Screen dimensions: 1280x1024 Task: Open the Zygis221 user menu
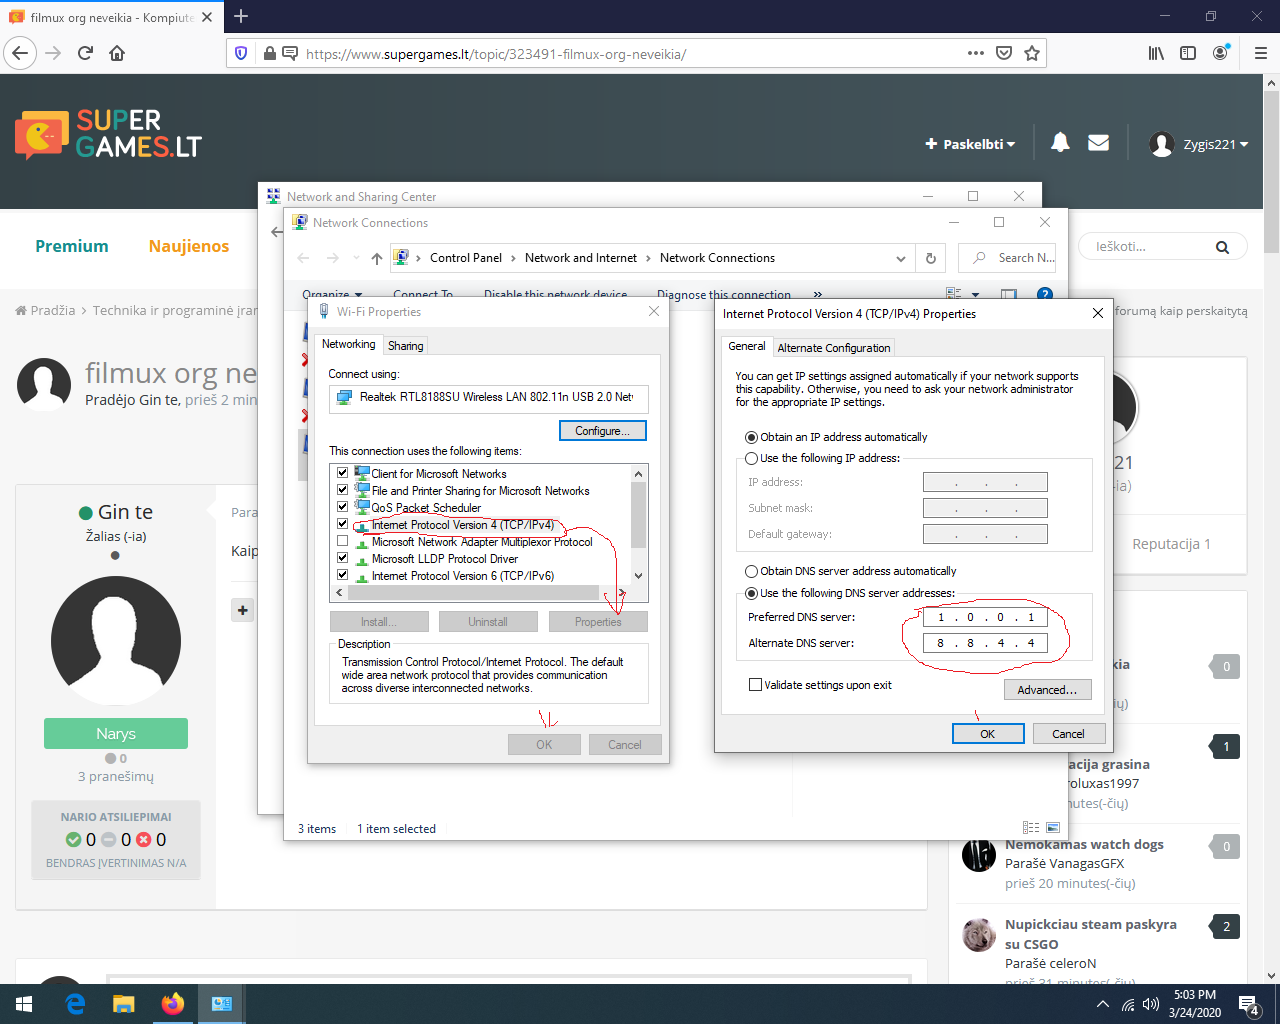coord(1199,144)
